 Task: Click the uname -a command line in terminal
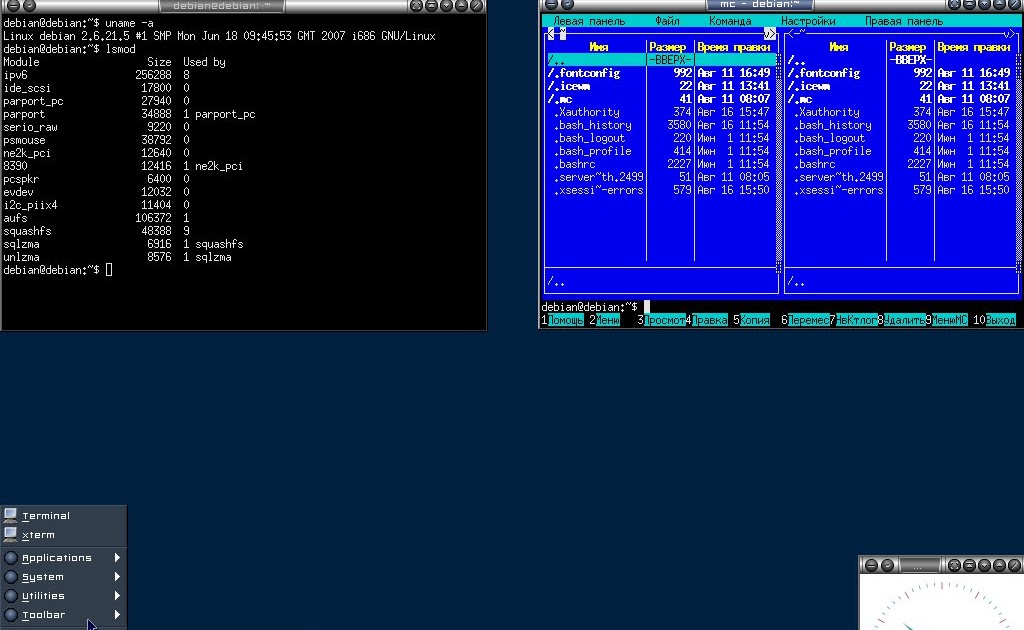coord(78,23)
